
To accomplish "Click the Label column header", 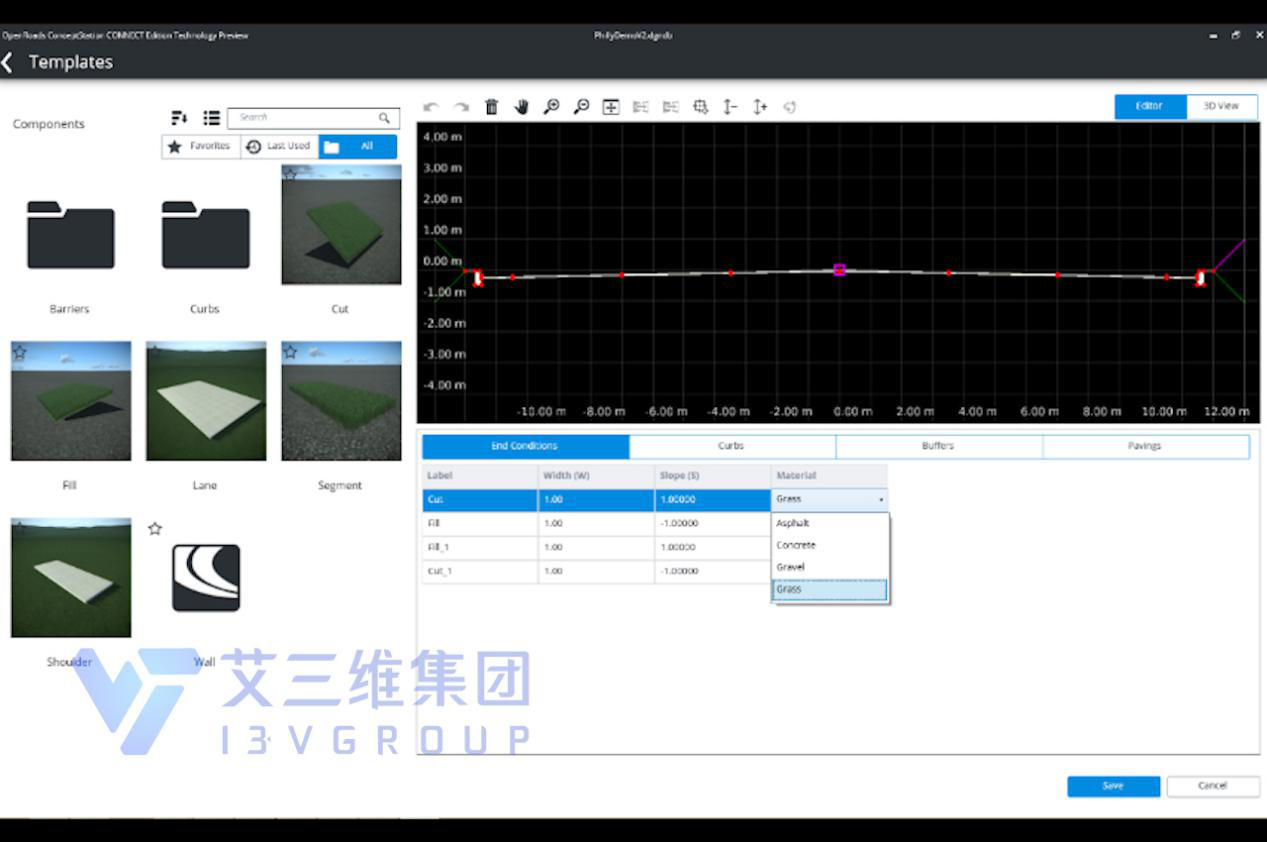I will [480, 476].
